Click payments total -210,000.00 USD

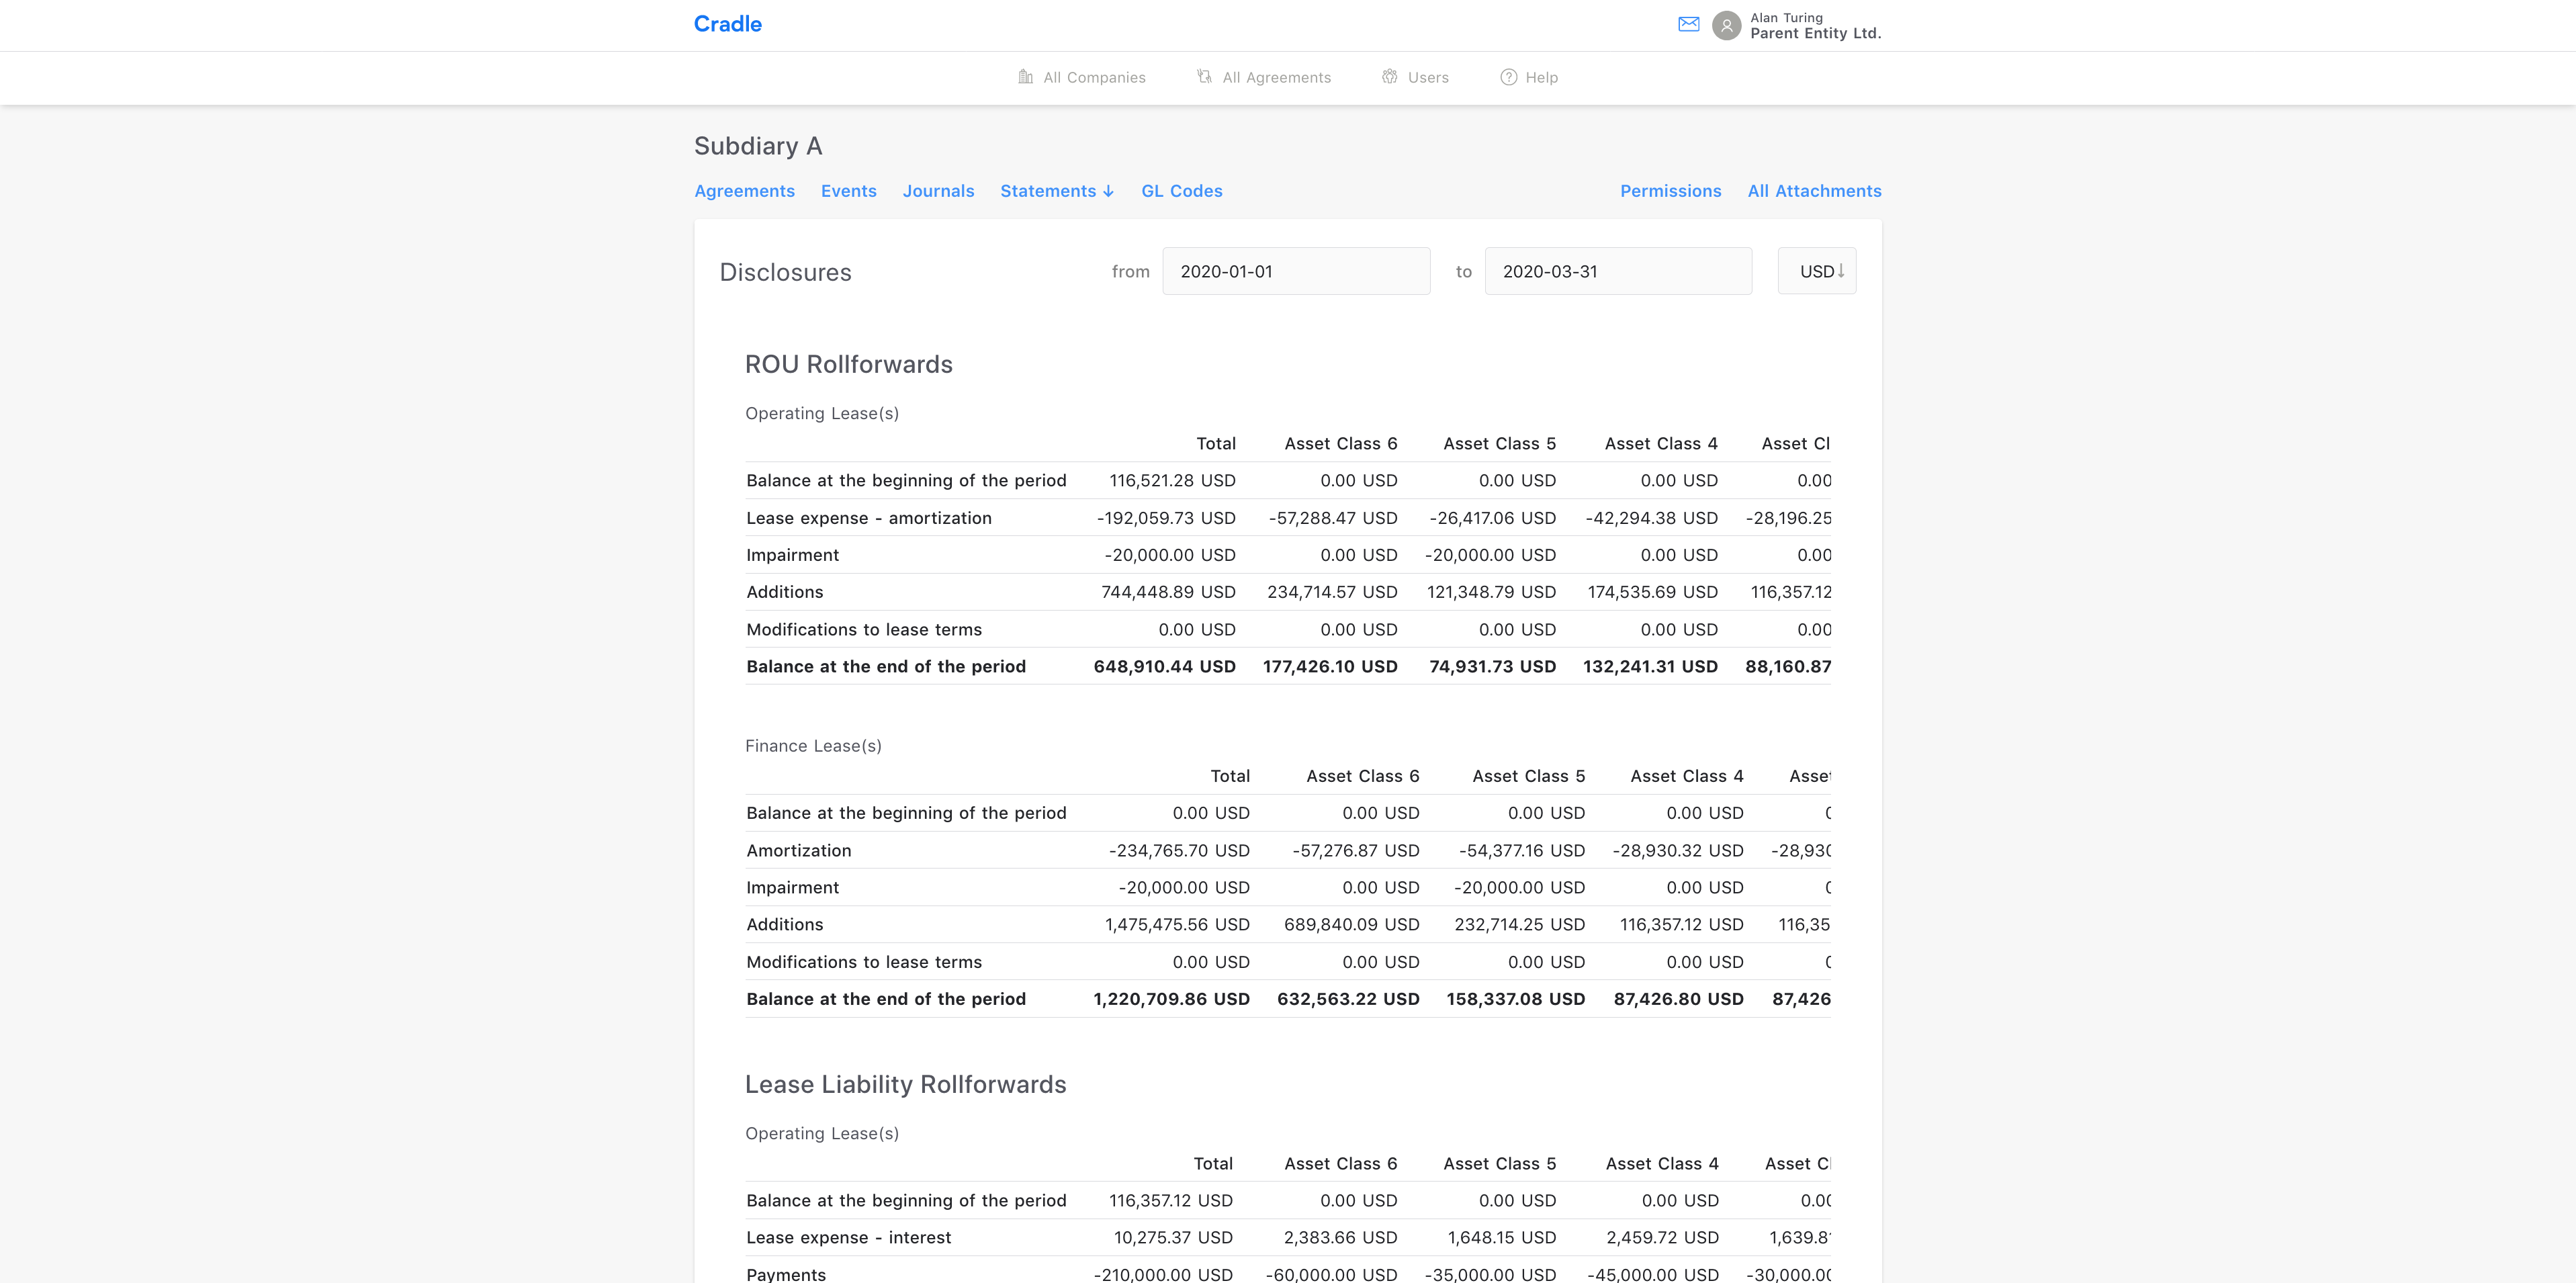point(1163,1275)
